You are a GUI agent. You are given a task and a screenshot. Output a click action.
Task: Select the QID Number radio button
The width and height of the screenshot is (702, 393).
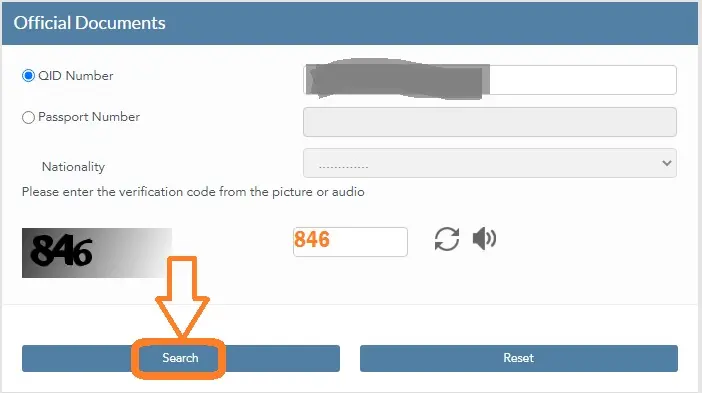[28, 76]
